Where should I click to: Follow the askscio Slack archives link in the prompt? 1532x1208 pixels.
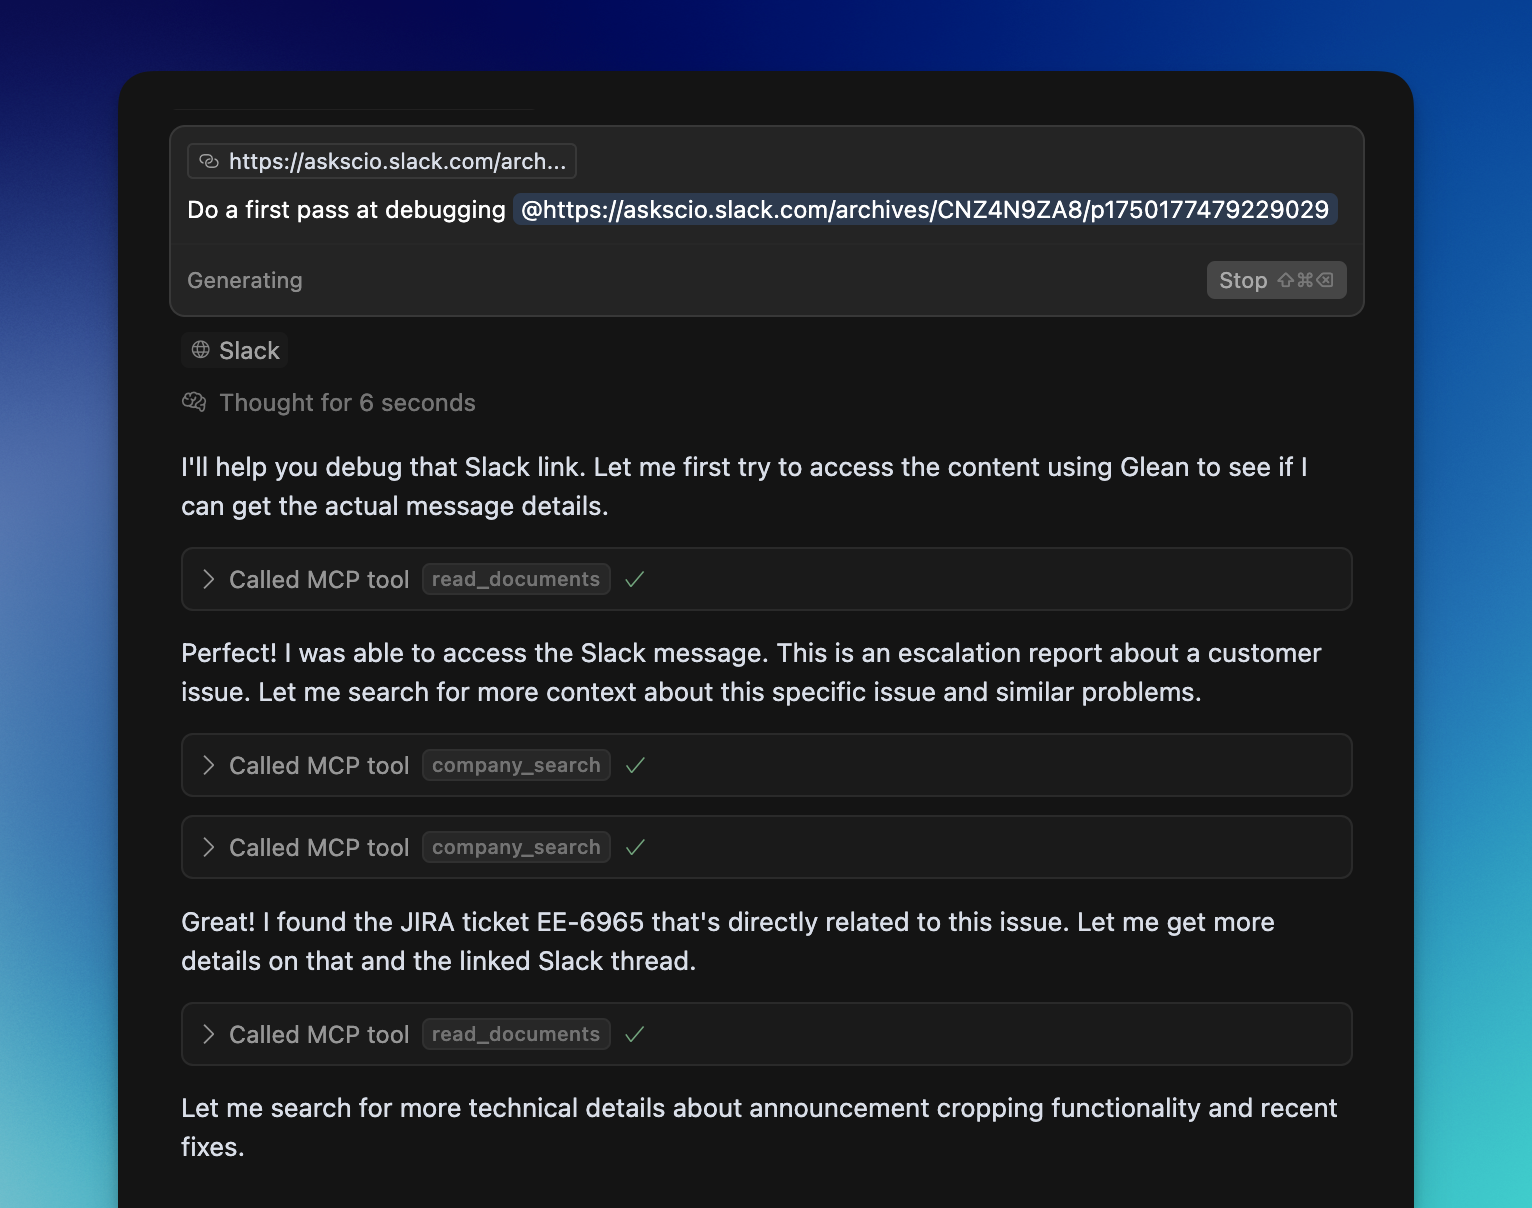click(x=924, y=209)
